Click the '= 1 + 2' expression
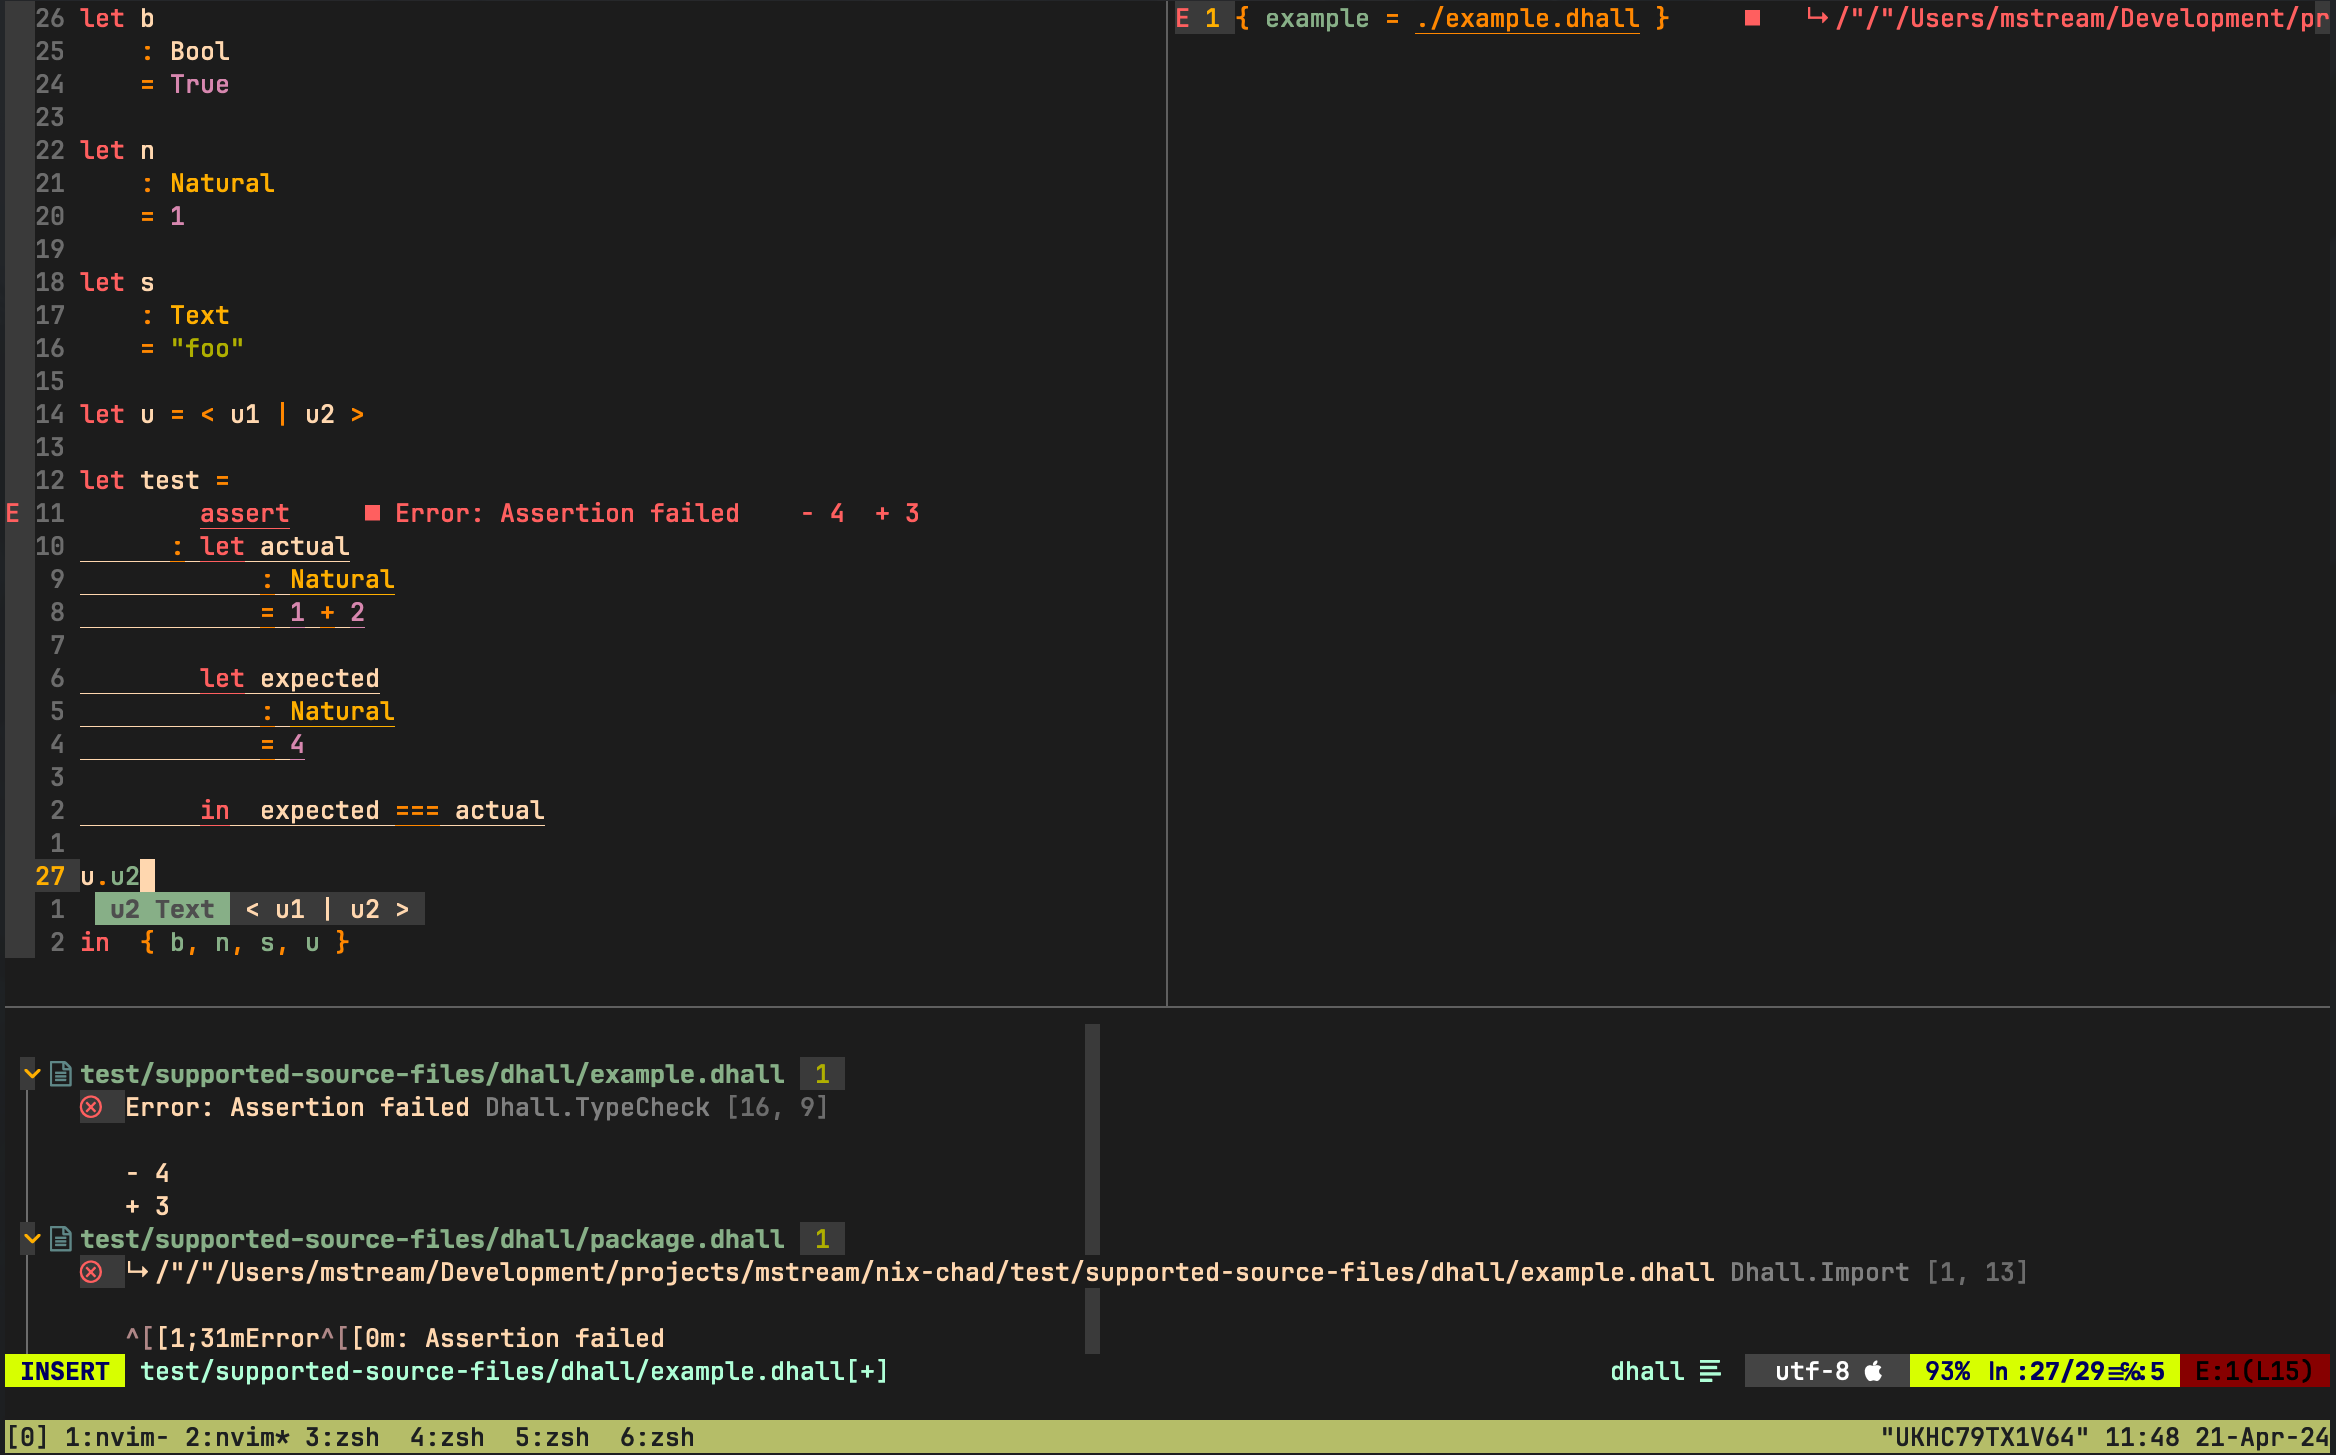The height and width of the screenshot is (1455, 2336). tap(312, 612)
